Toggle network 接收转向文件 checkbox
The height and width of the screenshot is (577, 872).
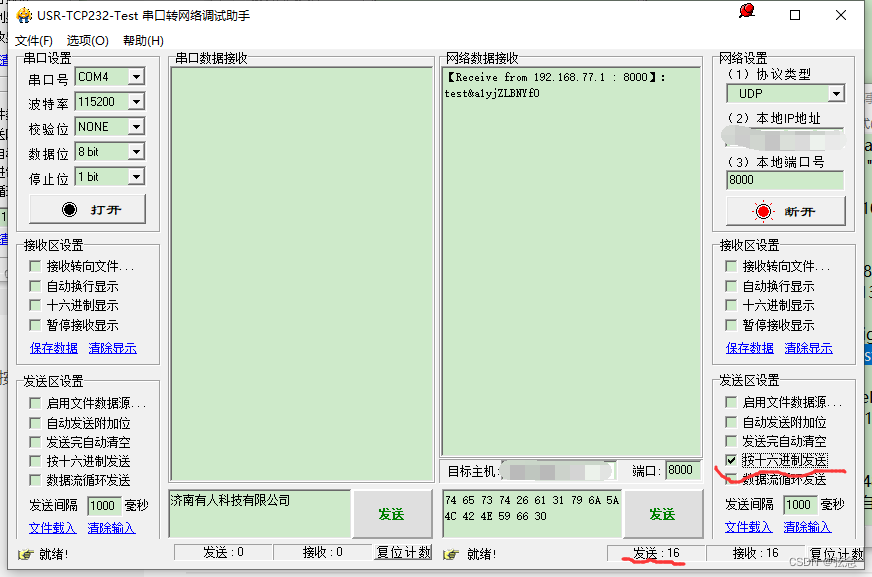pos(731,266)
